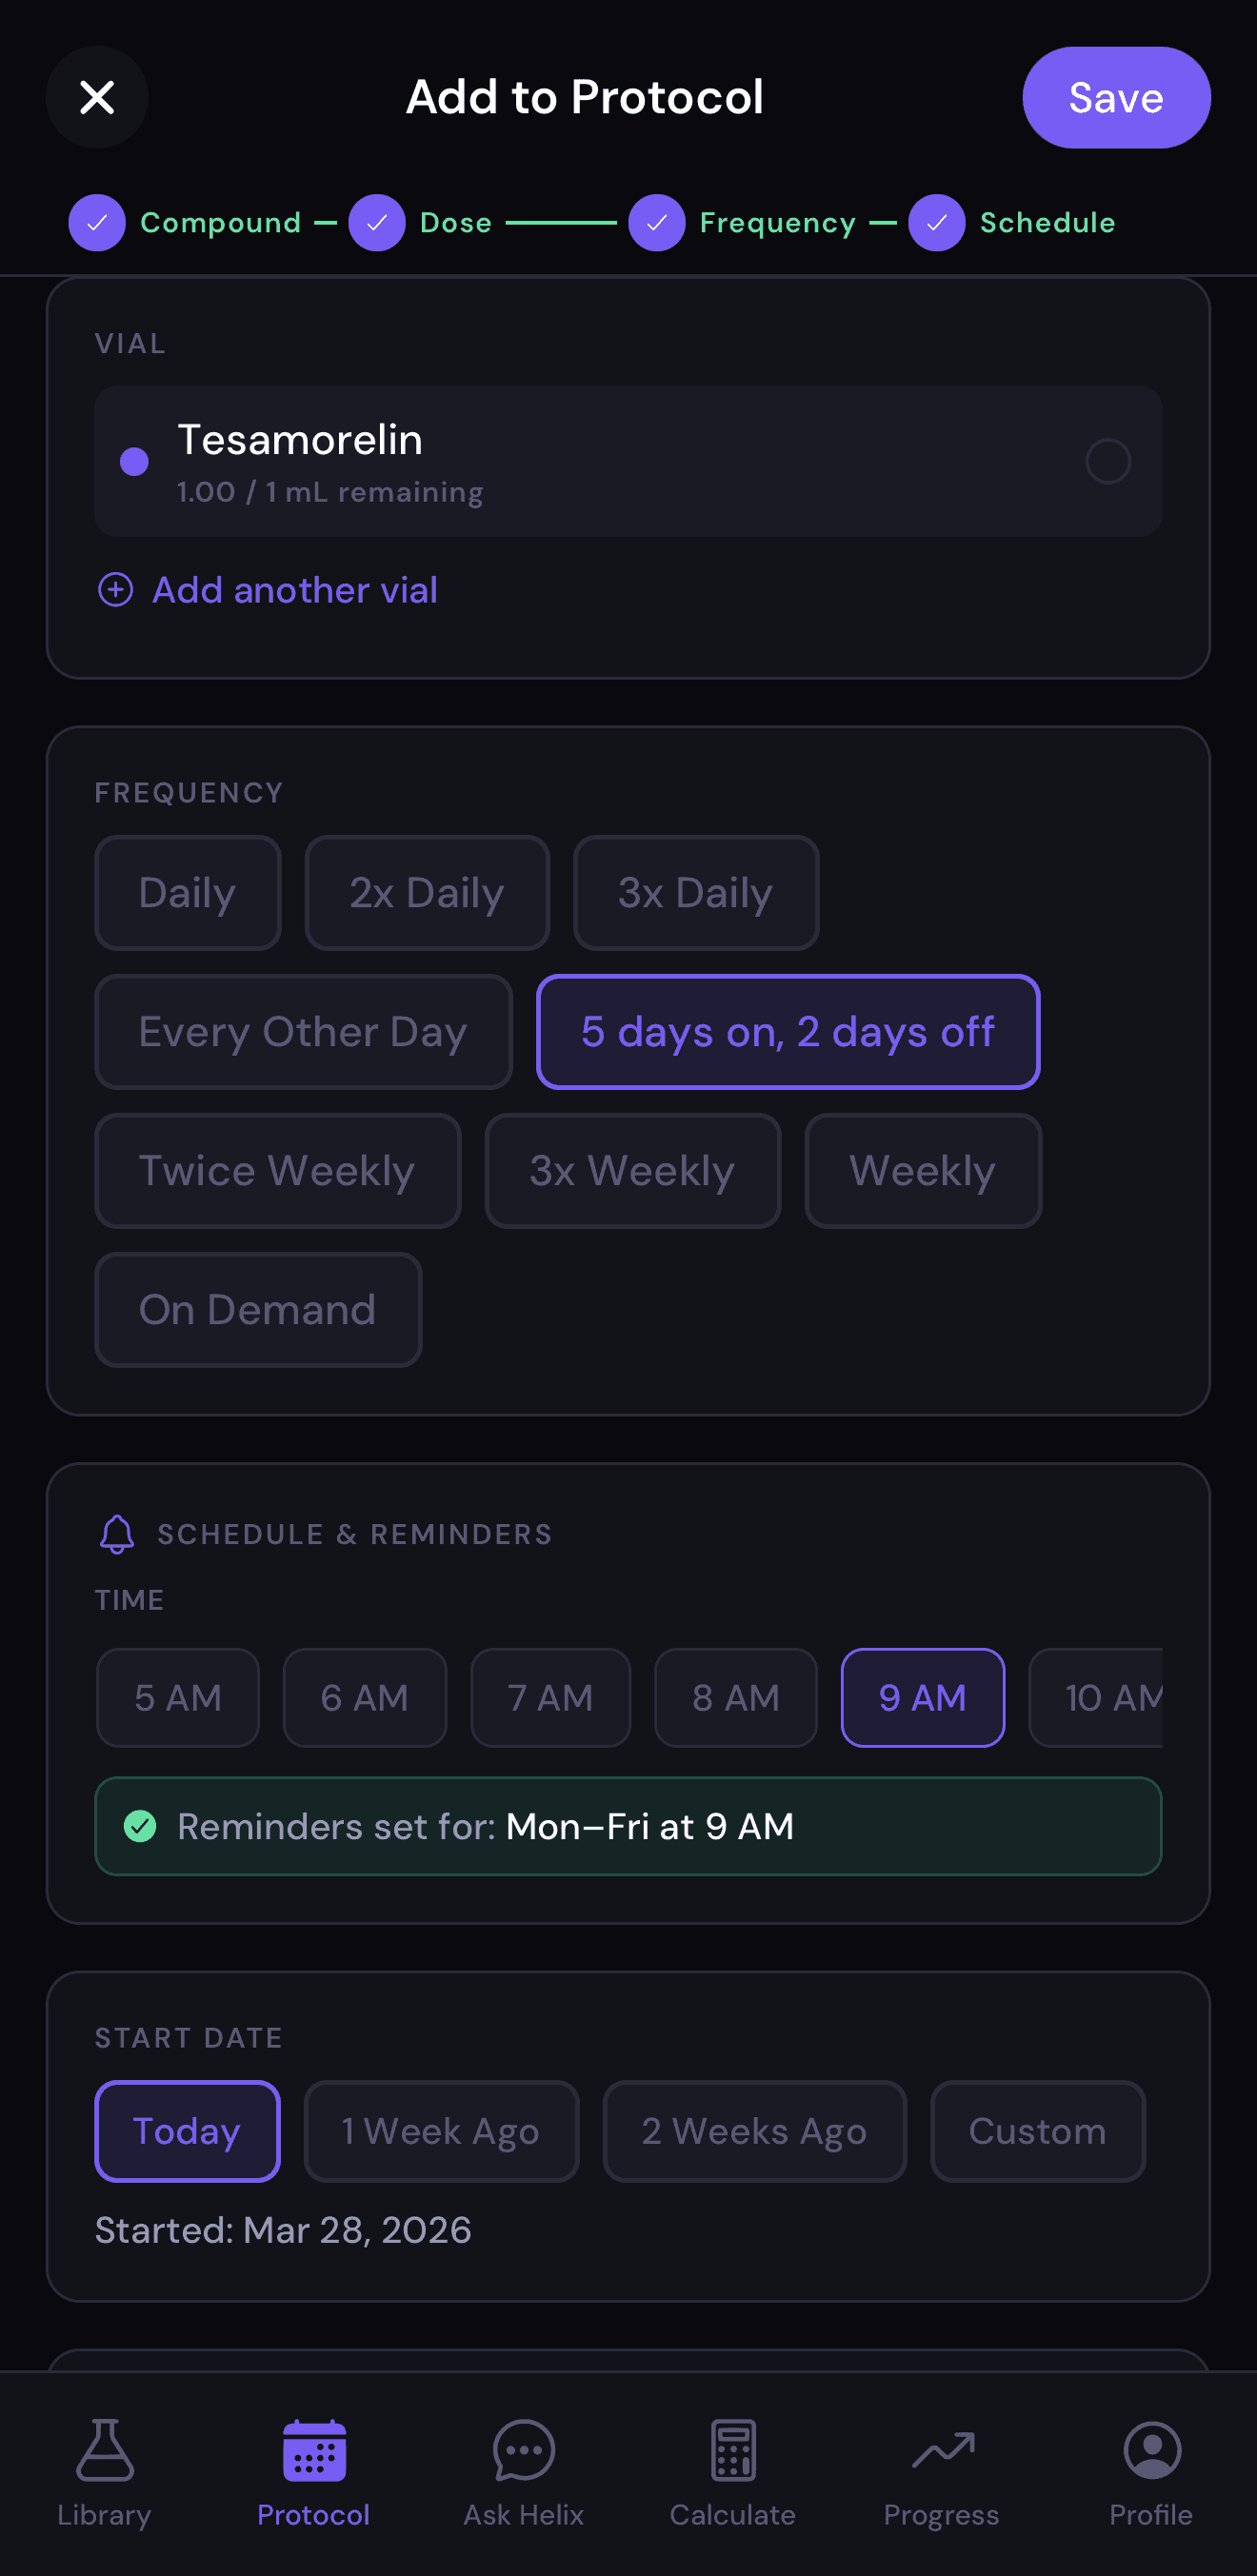Pick the 7 AM time chip

[x=550, y=1698]
